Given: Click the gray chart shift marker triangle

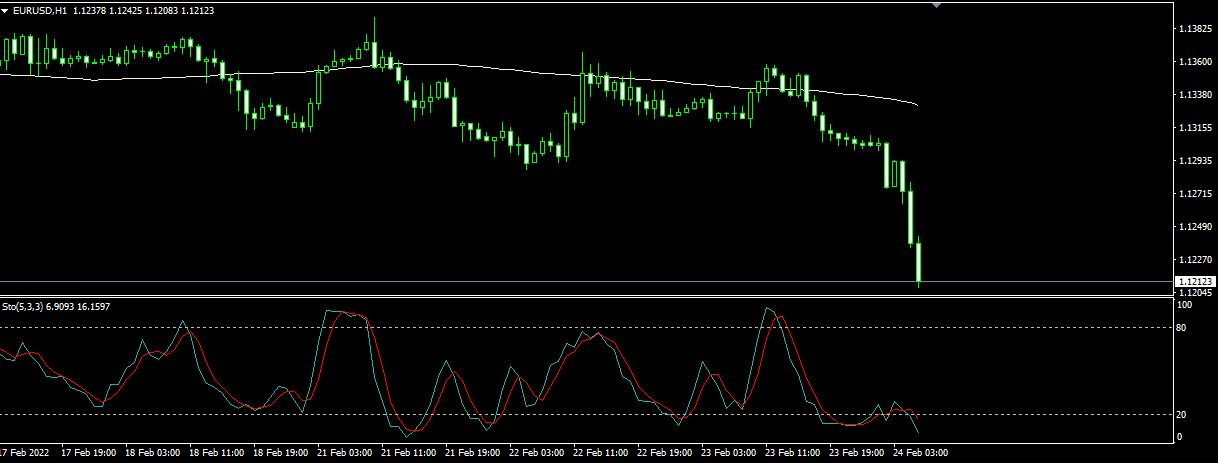Looking at the screenshot, I should (937, 5).
